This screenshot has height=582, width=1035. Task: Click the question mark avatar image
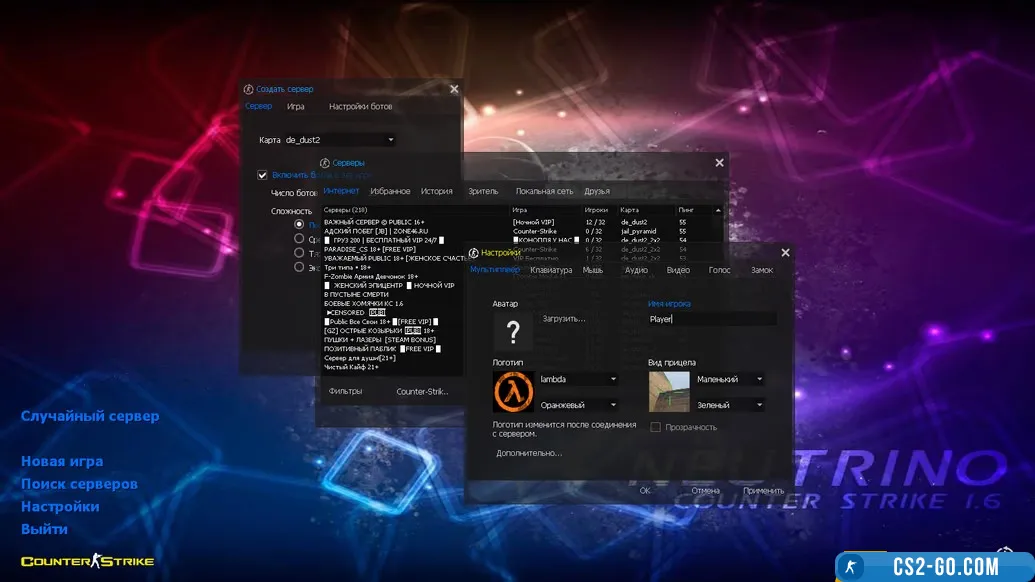click(513, 331)
